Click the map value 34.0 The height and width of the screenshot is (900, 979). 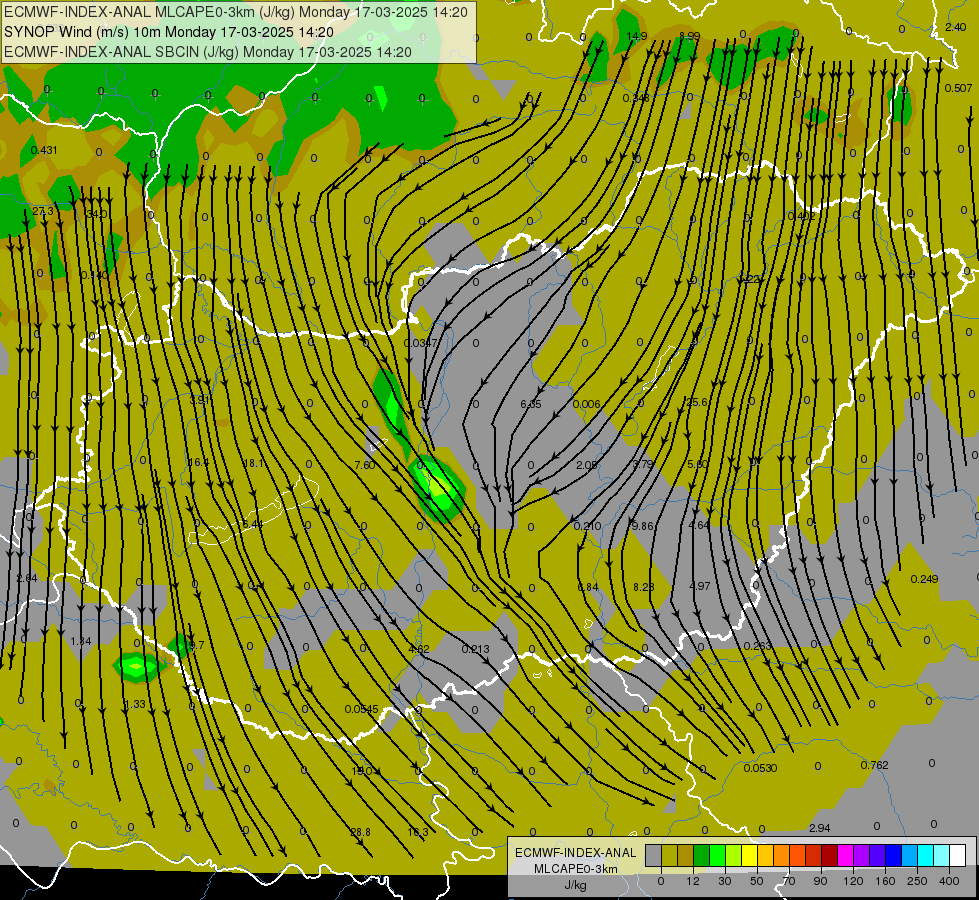point(97,214)
